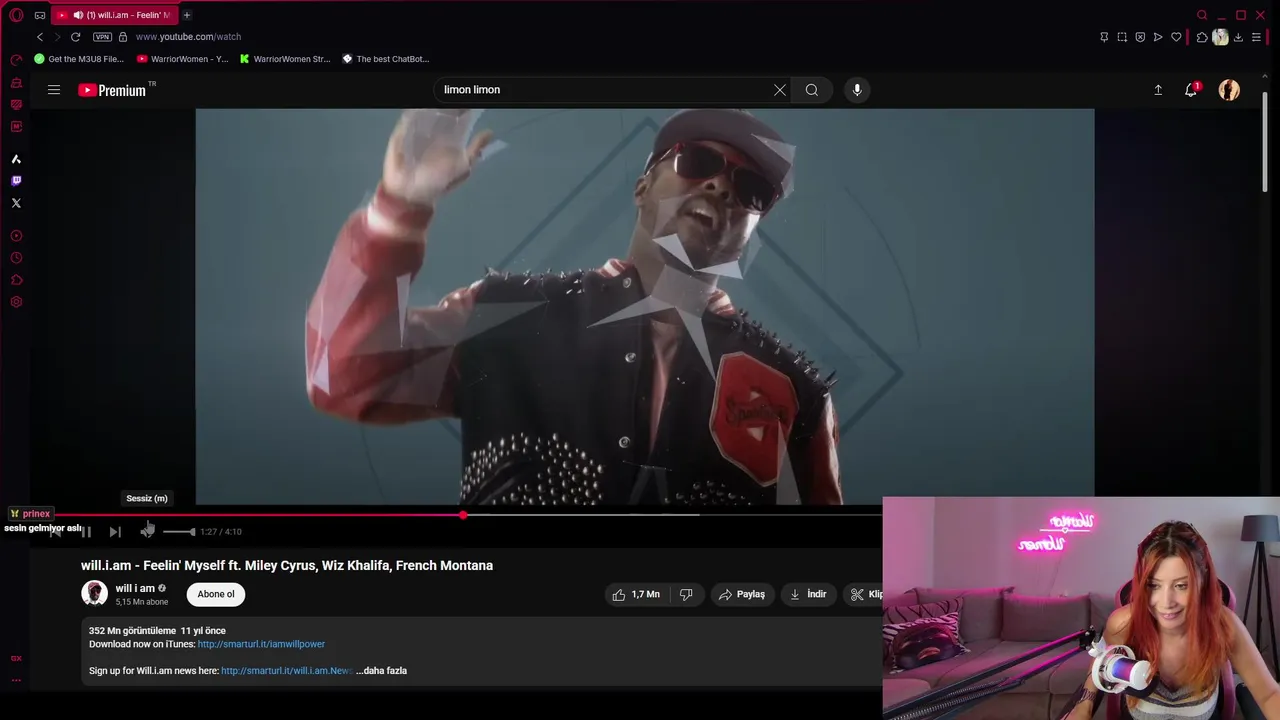This screenshot has height=720, width=1280.
Task: Click the Klip scissors button
Action: [x=863, y=594]
